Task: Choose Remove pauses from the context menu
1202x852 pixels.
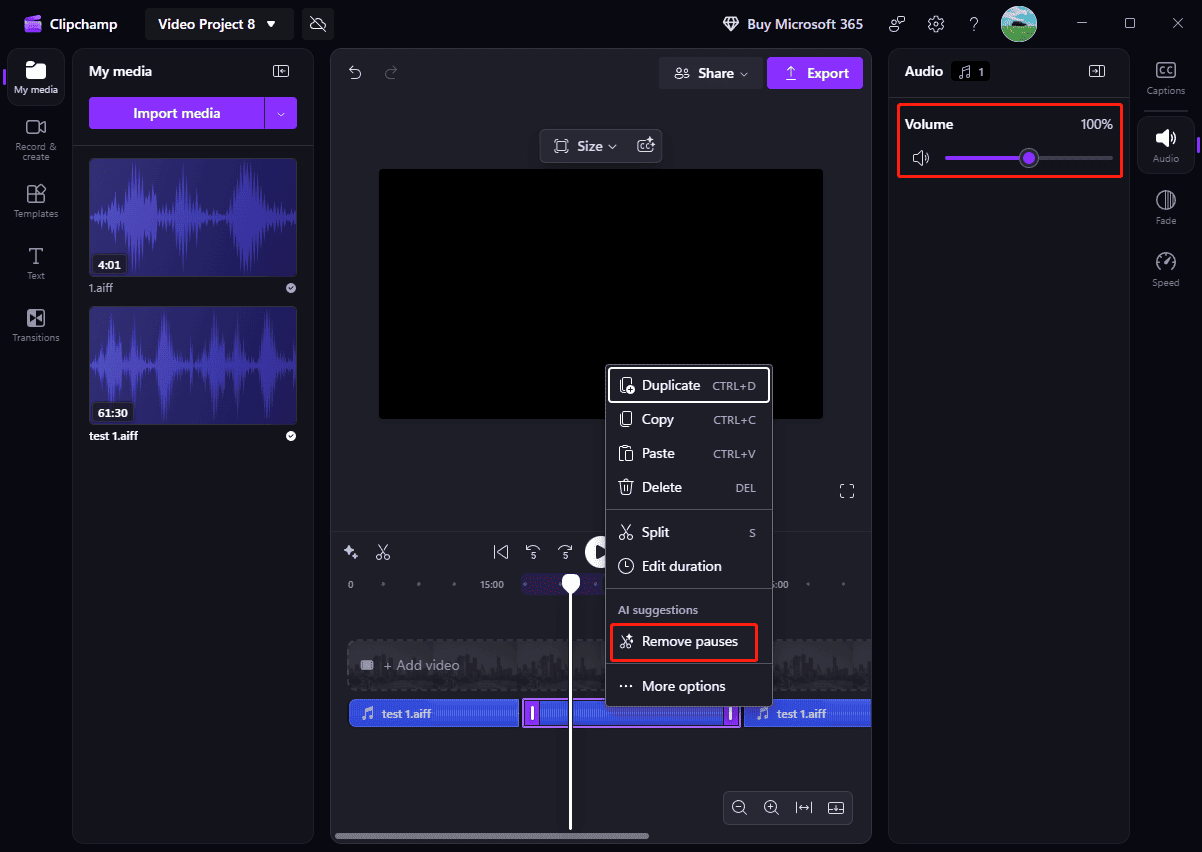Action: pyautogui.click(x=683, y=641)
